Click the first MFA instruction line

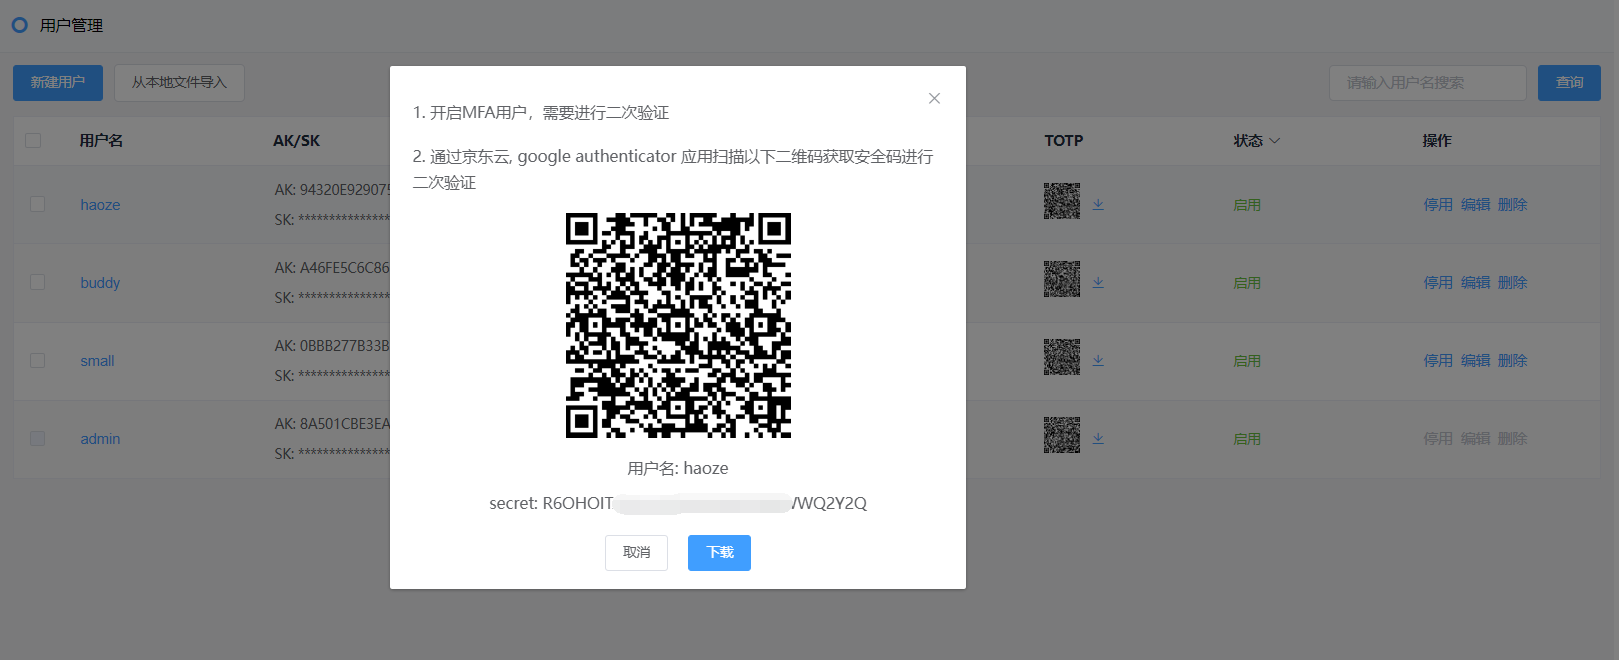pyautogui.click(x=541, y=112)
